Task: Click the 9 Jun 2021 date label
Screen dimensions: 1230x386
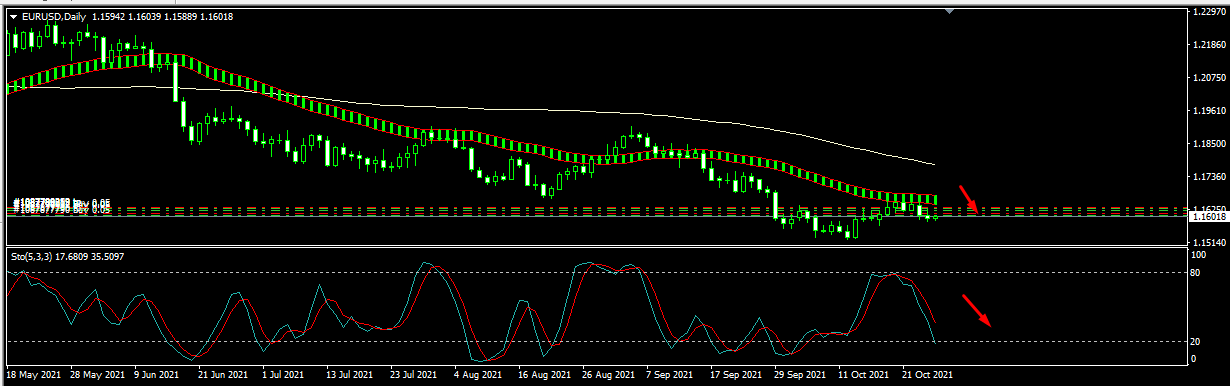Action: tap(156, 376)
